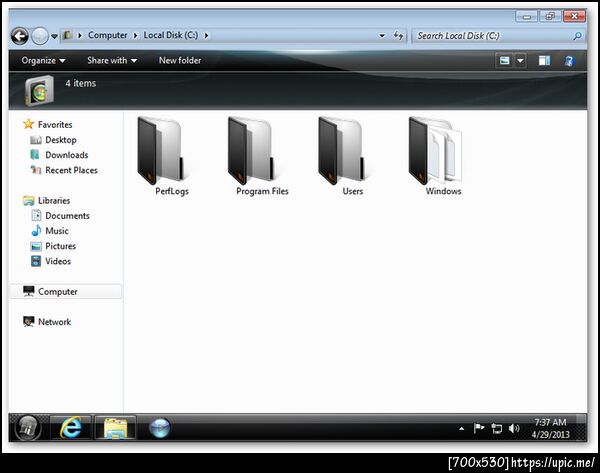Click the Favorites star icon
The image size is (600, 473).
pos(29,124)
